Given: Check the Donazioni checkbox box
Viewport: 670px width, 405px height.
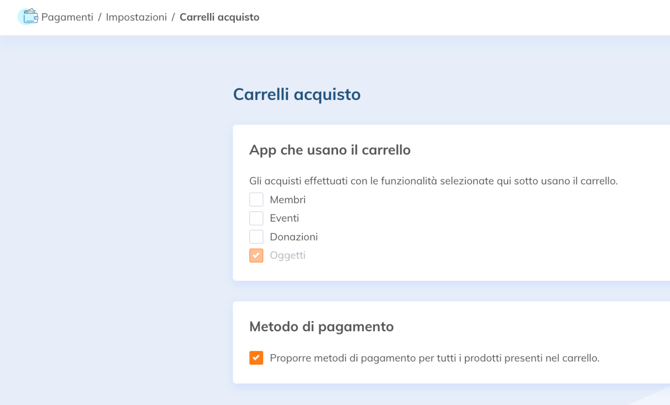Looking at the screenshot, I should 256,237.
